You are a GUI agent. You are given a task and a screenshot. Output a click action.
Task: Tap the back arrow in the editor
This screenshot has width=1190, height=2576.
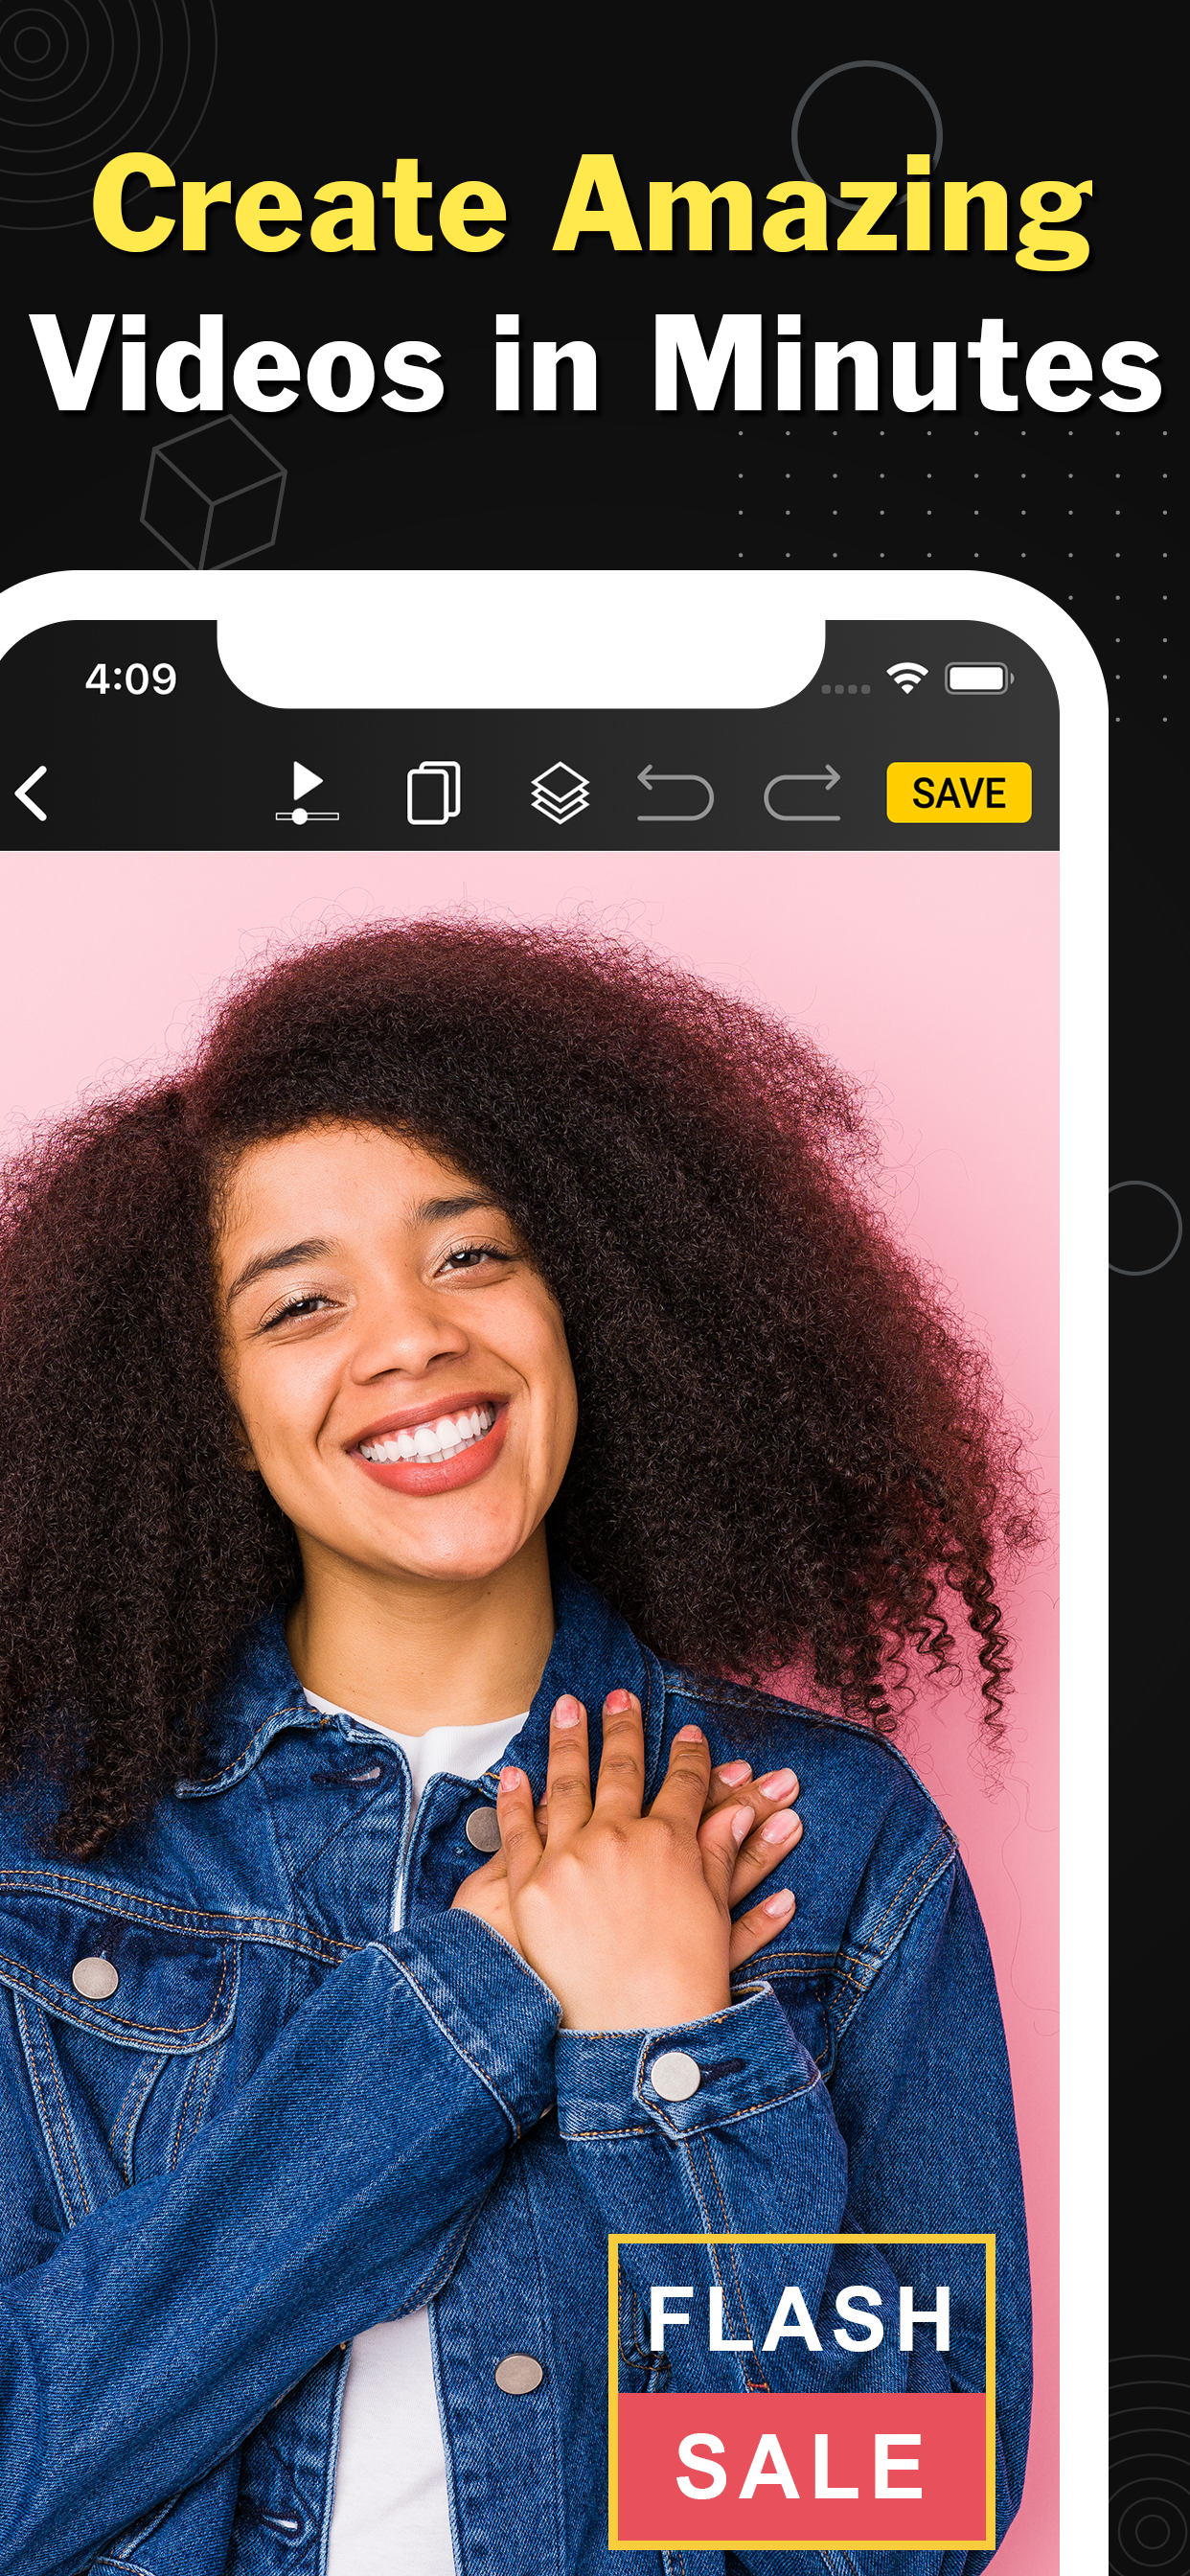pos(32,793)
